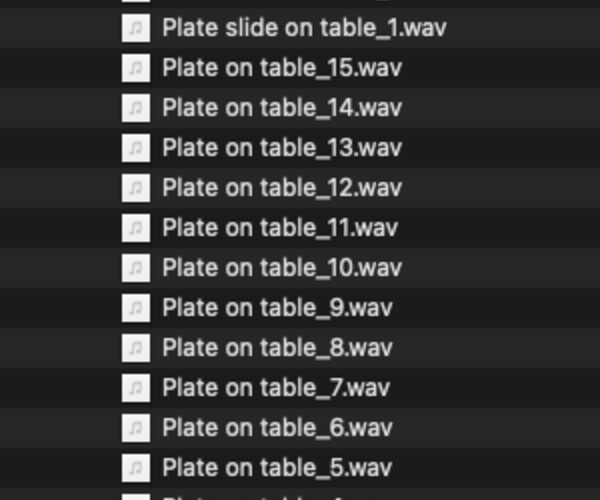600x500 pixels.
Task: Select the Plate on table_6.wav file name
Action: 277,428
